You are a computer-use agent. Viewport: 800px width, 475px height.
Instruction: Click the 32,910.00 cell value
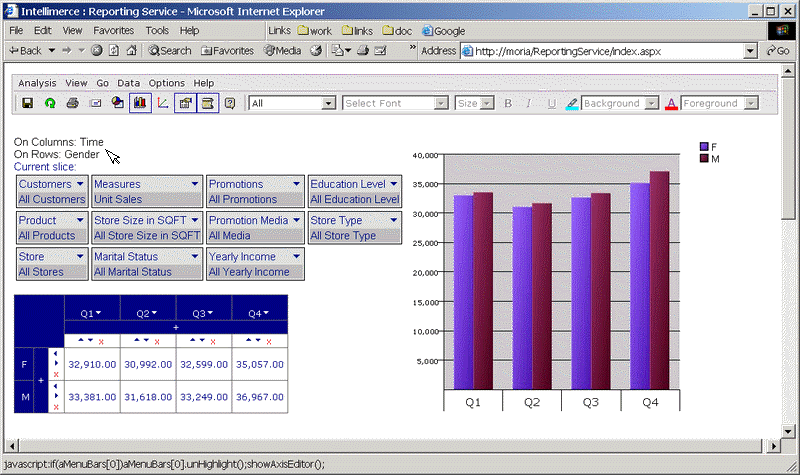pyautogui.click(x=92, y=365)
